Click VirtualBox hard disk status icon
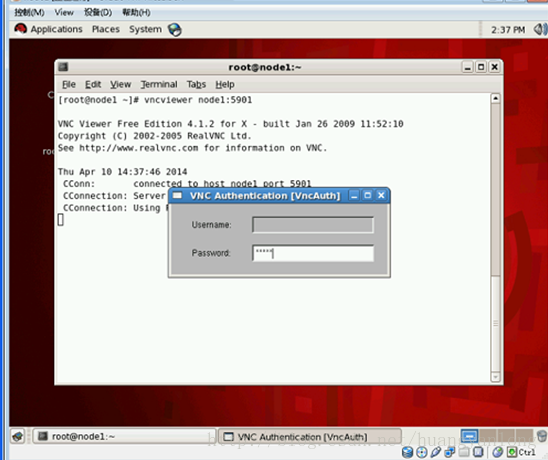The height and width of the screenshot is (460, 548). [x=407, y=453]
